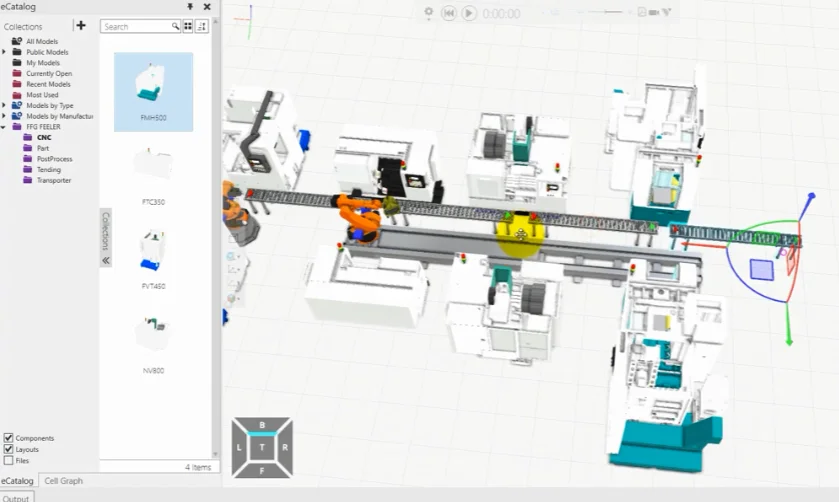839x502 pixels.
Task: Switch catalog to thumbnail grid view
Action: coord(188,26)
